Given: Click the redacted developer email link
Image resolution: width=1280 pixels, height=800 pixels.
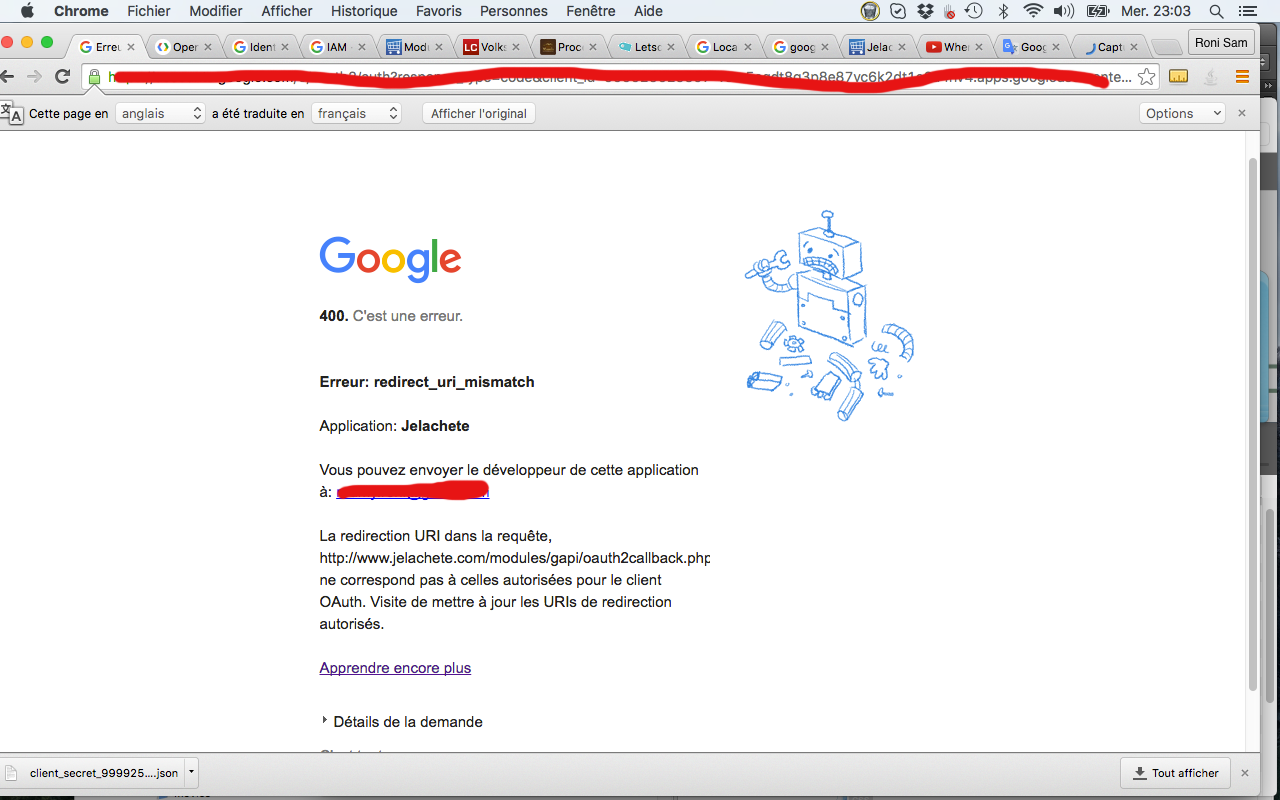Looking at the screenshot, I should (412, 492).
